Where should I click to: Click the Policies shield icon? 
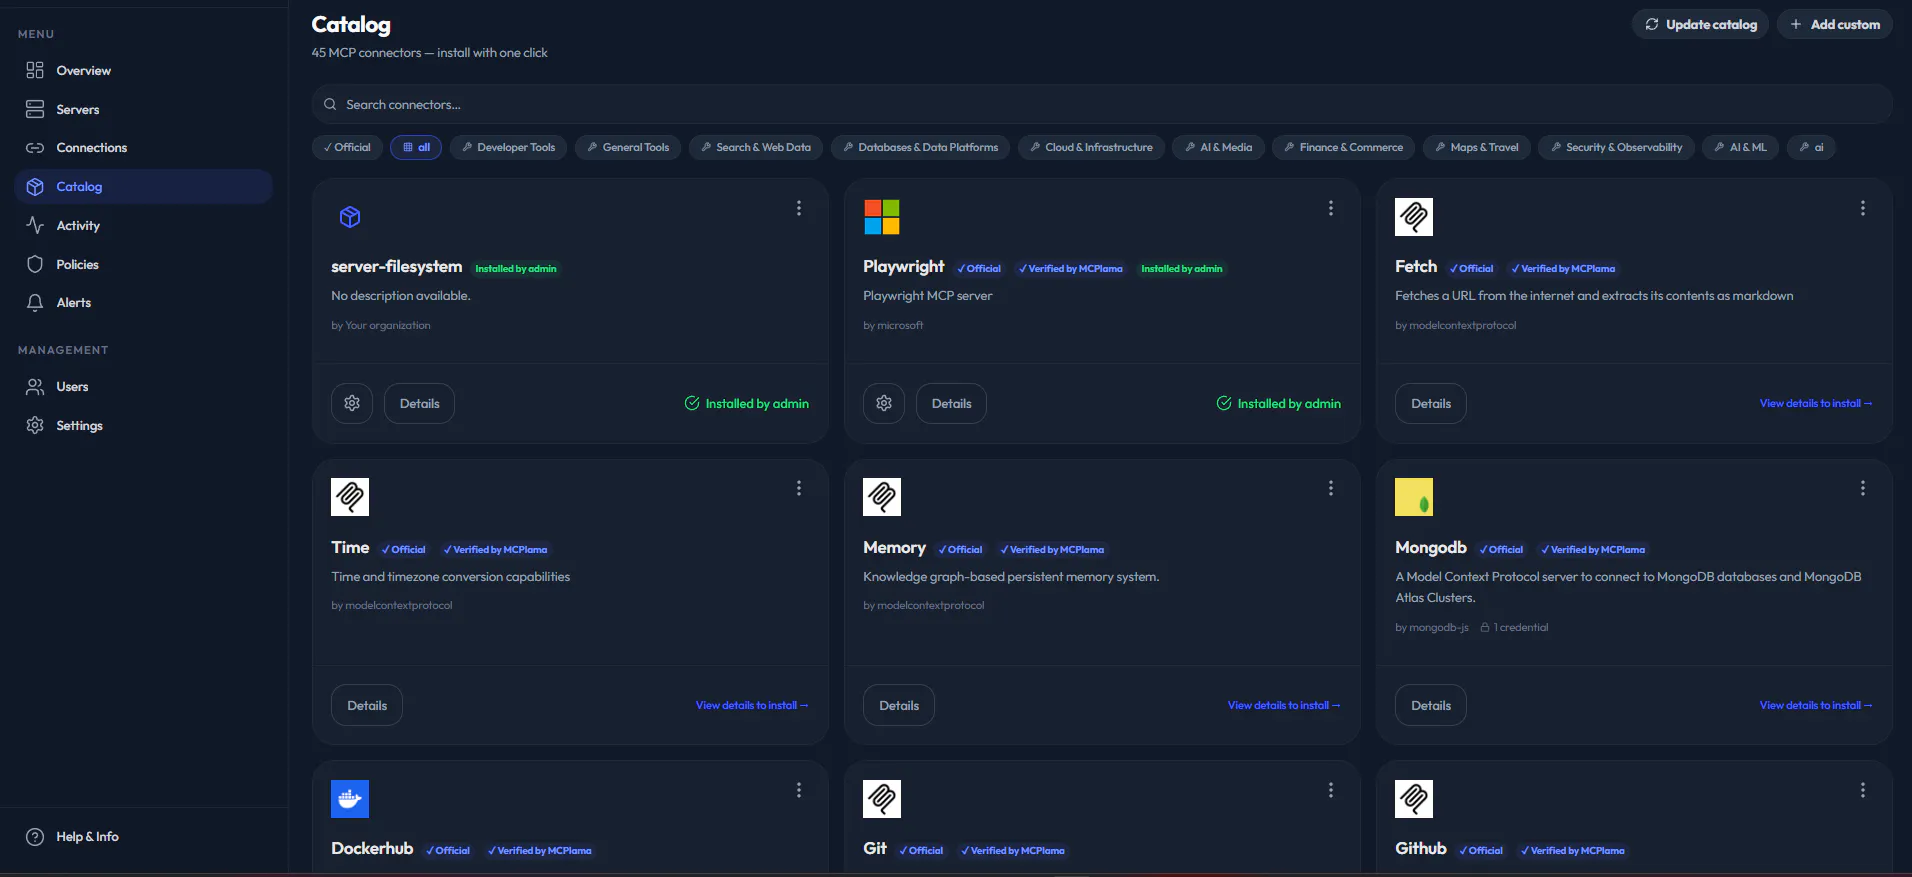pyautogui.click(x=35, y=264)
